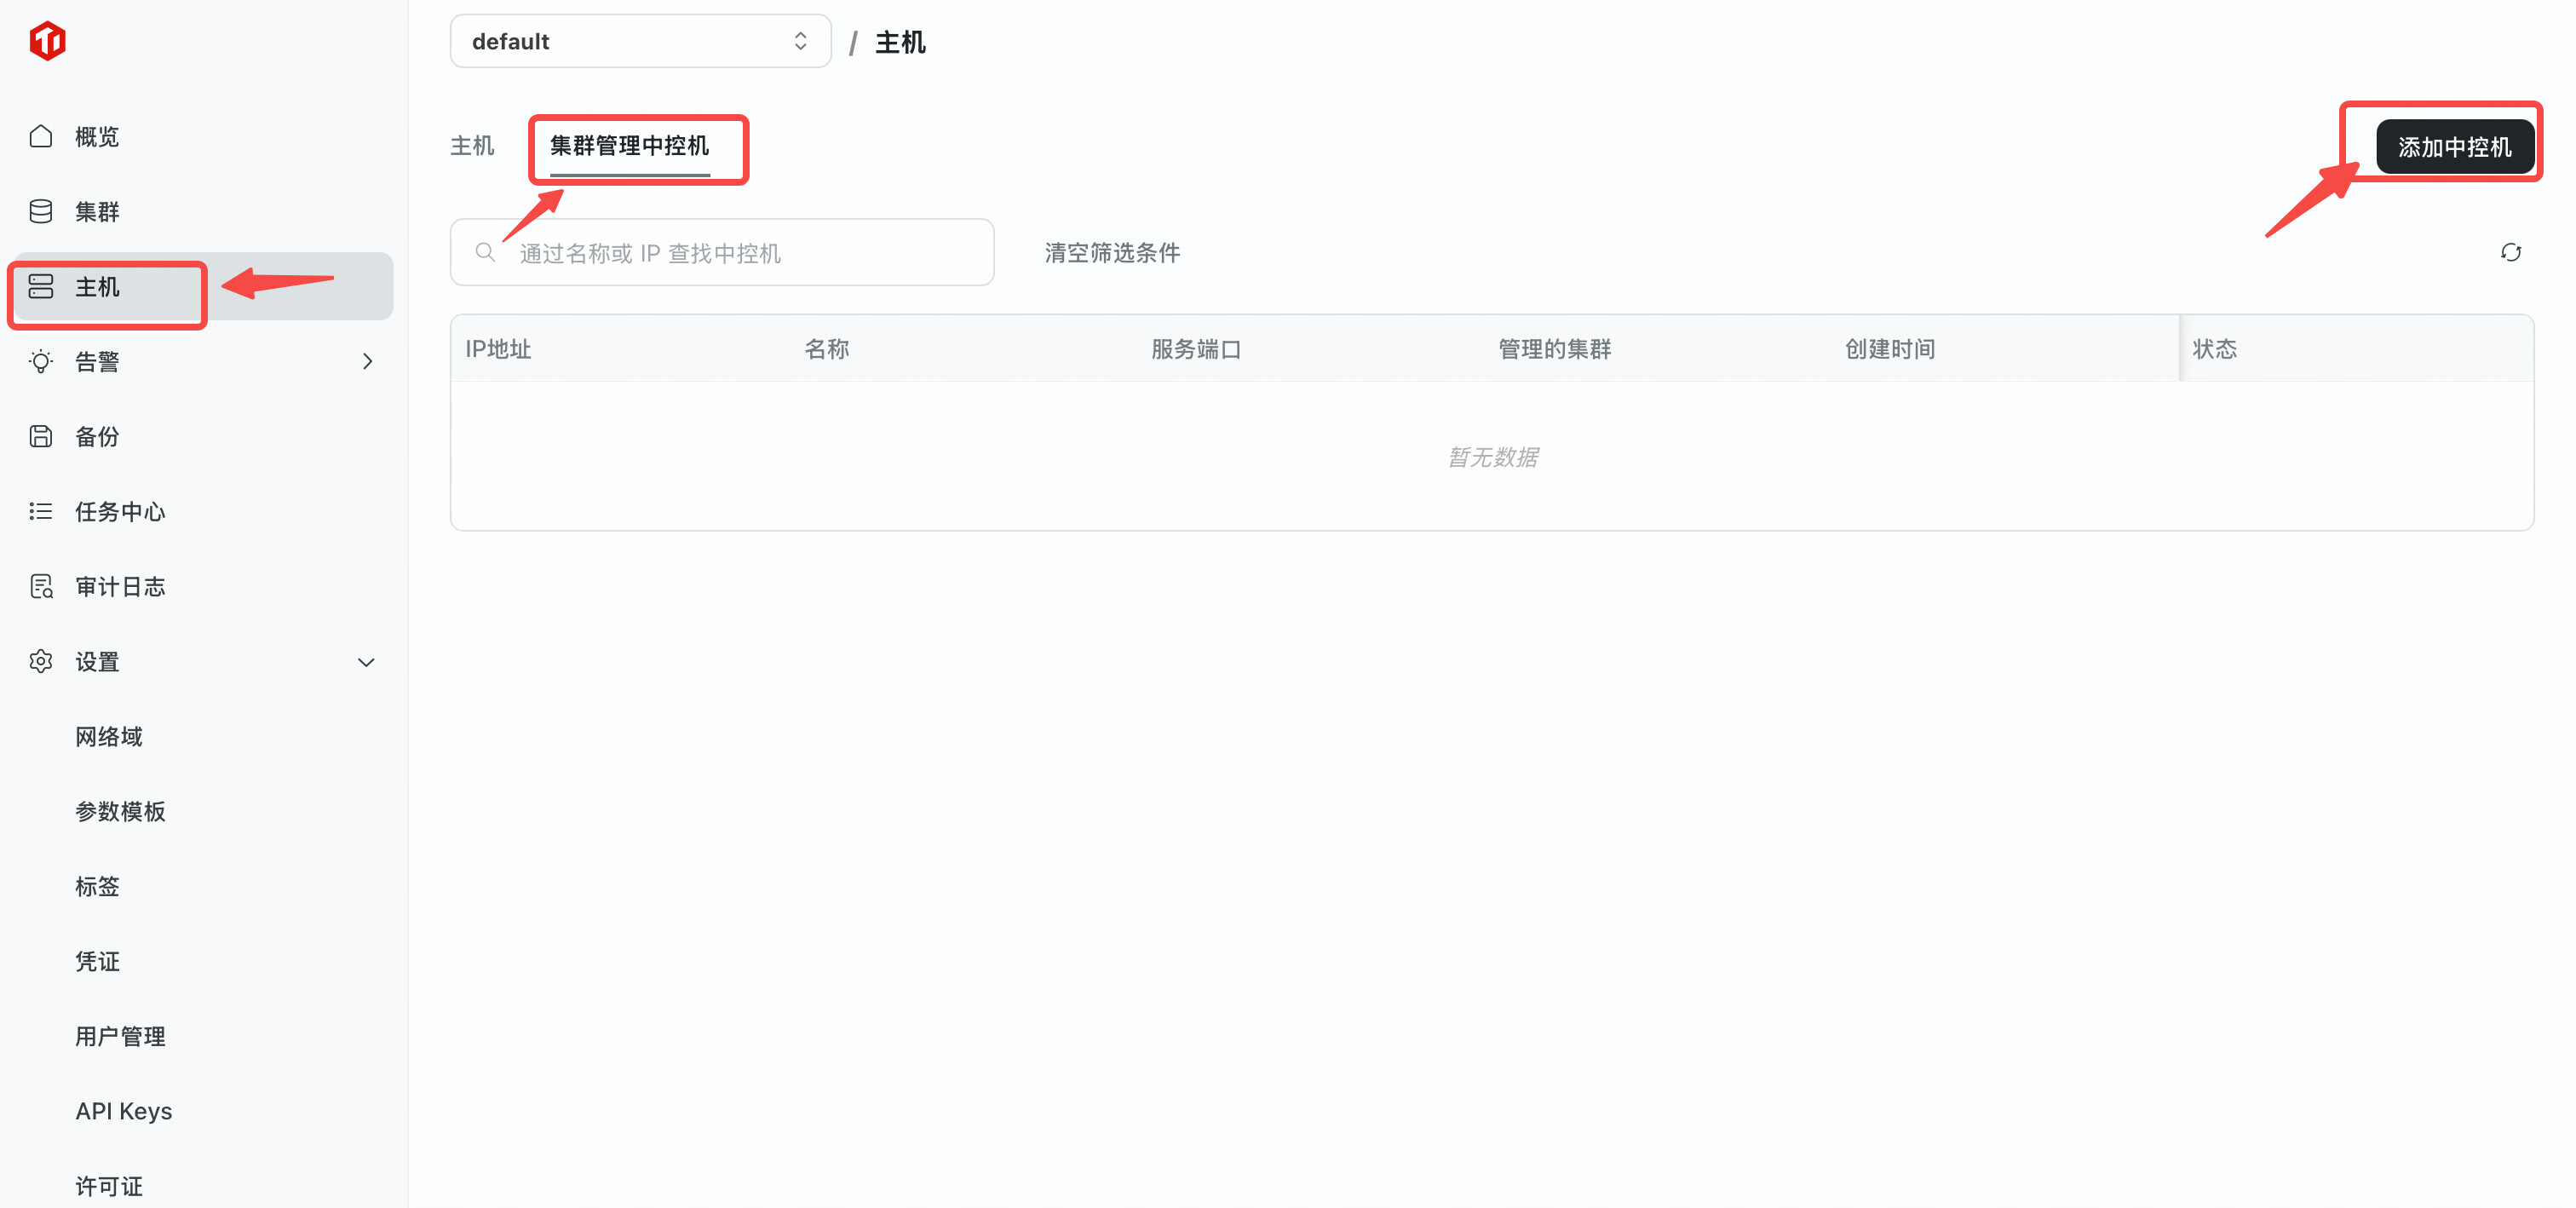
Task: Collapse the Settings section chevron
Action: pos(366,662)
